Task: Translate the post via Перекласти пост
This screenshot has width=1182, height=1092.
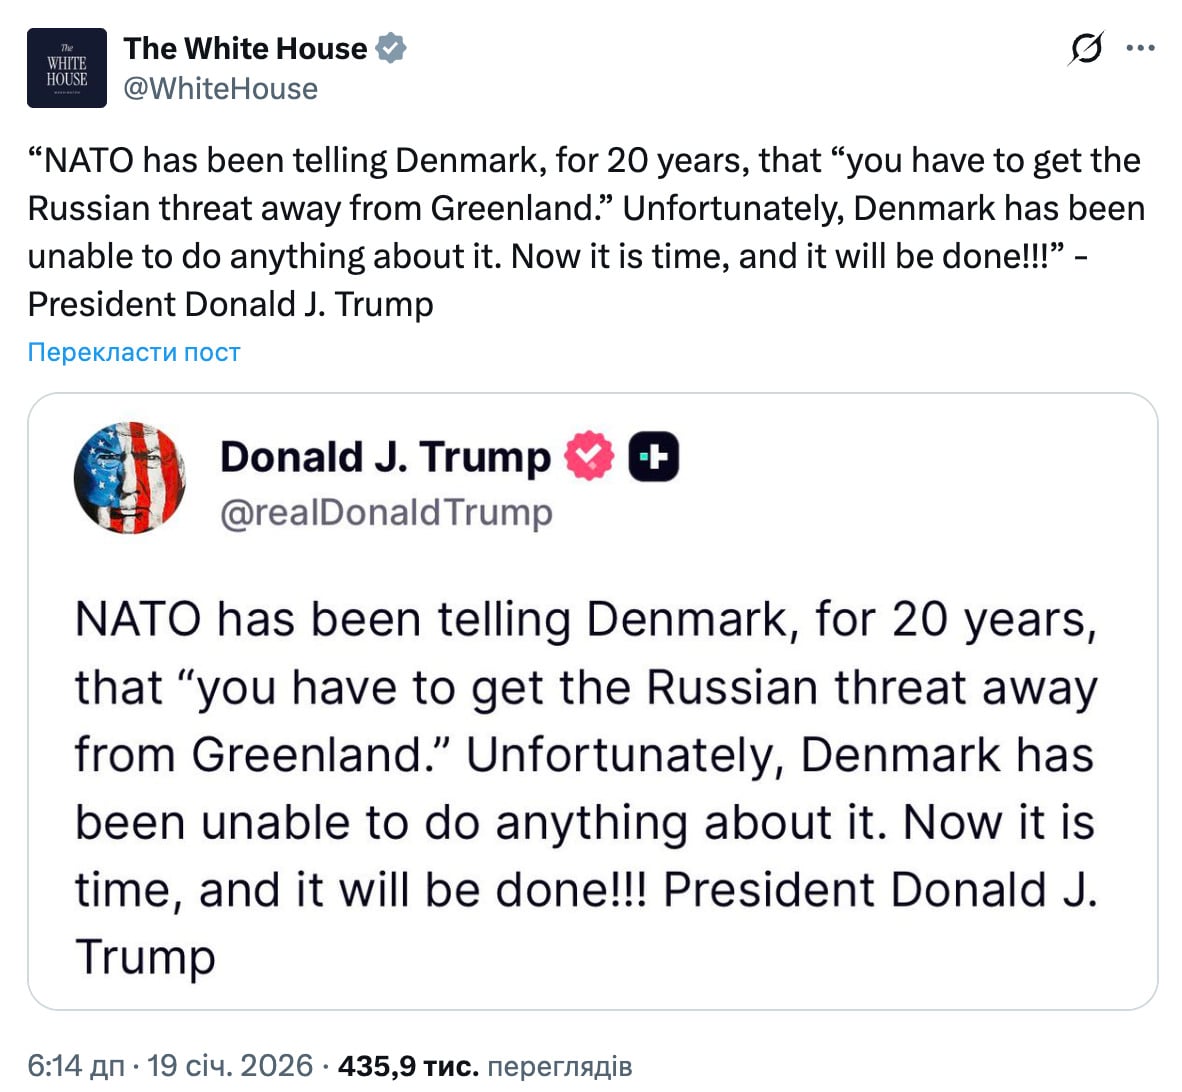Action: [x=134, y=352]
